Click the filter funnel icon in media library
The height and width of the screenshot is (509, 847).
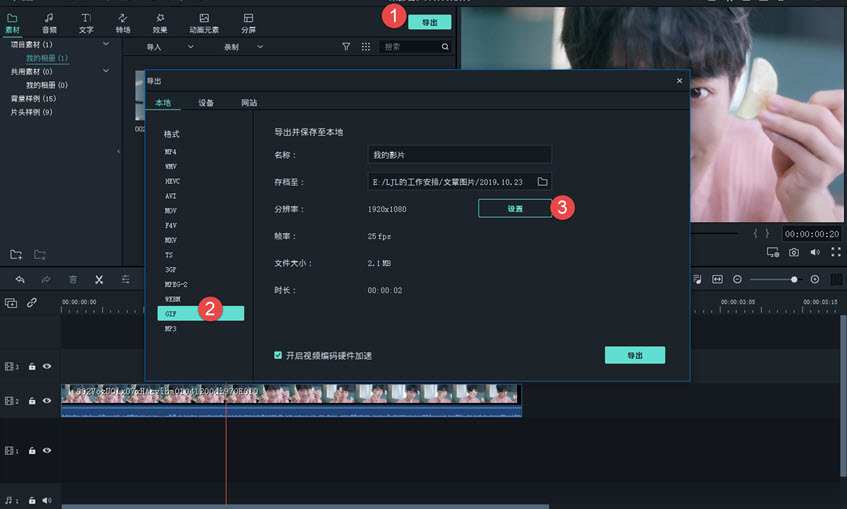(x=346, y=47)
